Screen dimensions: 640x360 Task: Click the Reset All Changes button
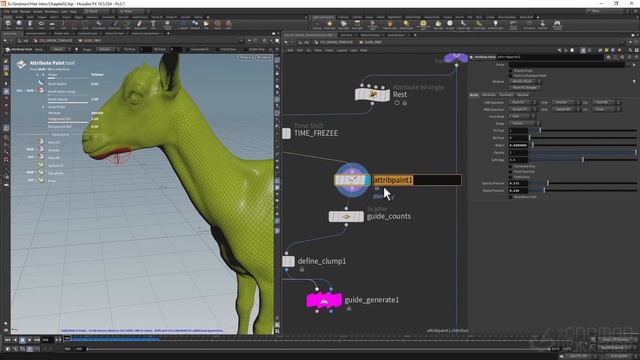coord(524,87)
